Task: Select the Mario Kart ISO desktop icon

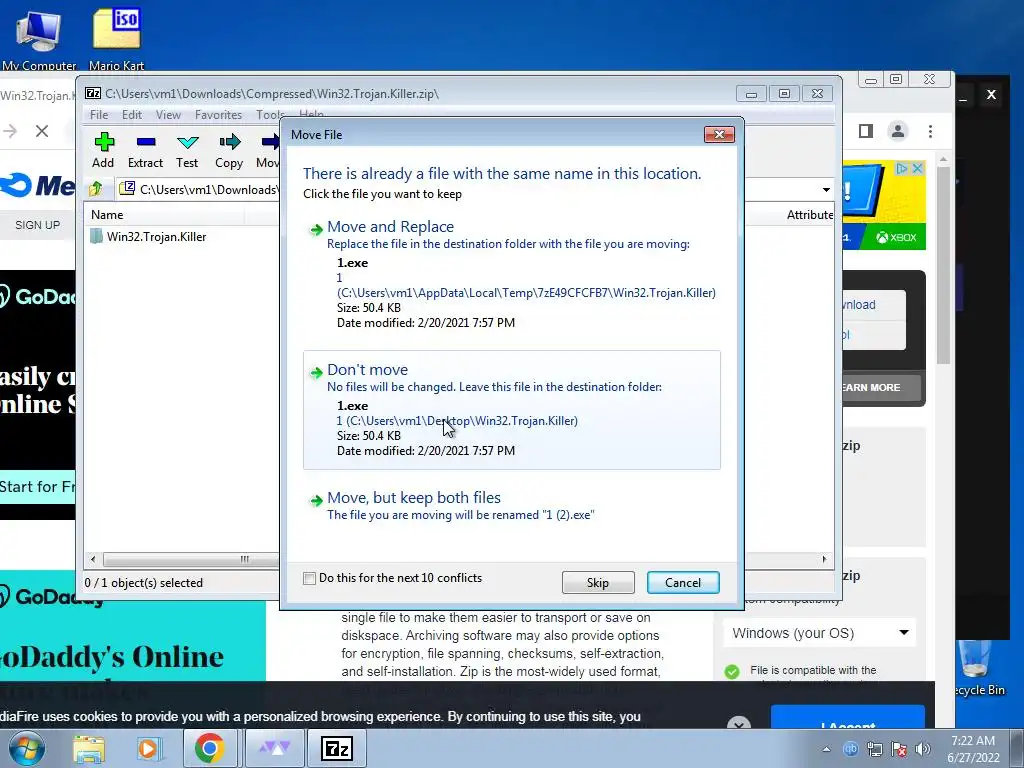Action: click(116, 38)
